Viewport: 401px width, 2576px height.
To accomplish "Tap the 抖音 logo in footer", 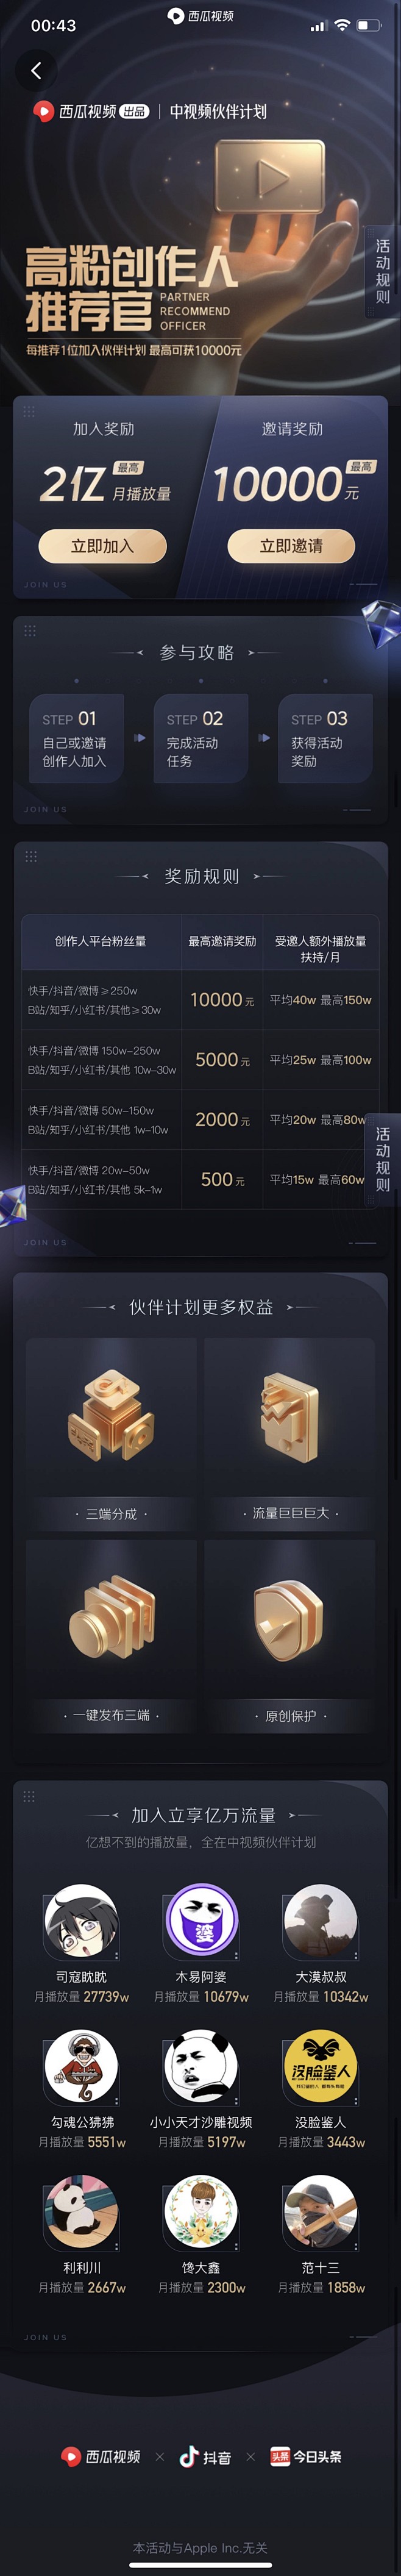I will tap(205, 2456).
